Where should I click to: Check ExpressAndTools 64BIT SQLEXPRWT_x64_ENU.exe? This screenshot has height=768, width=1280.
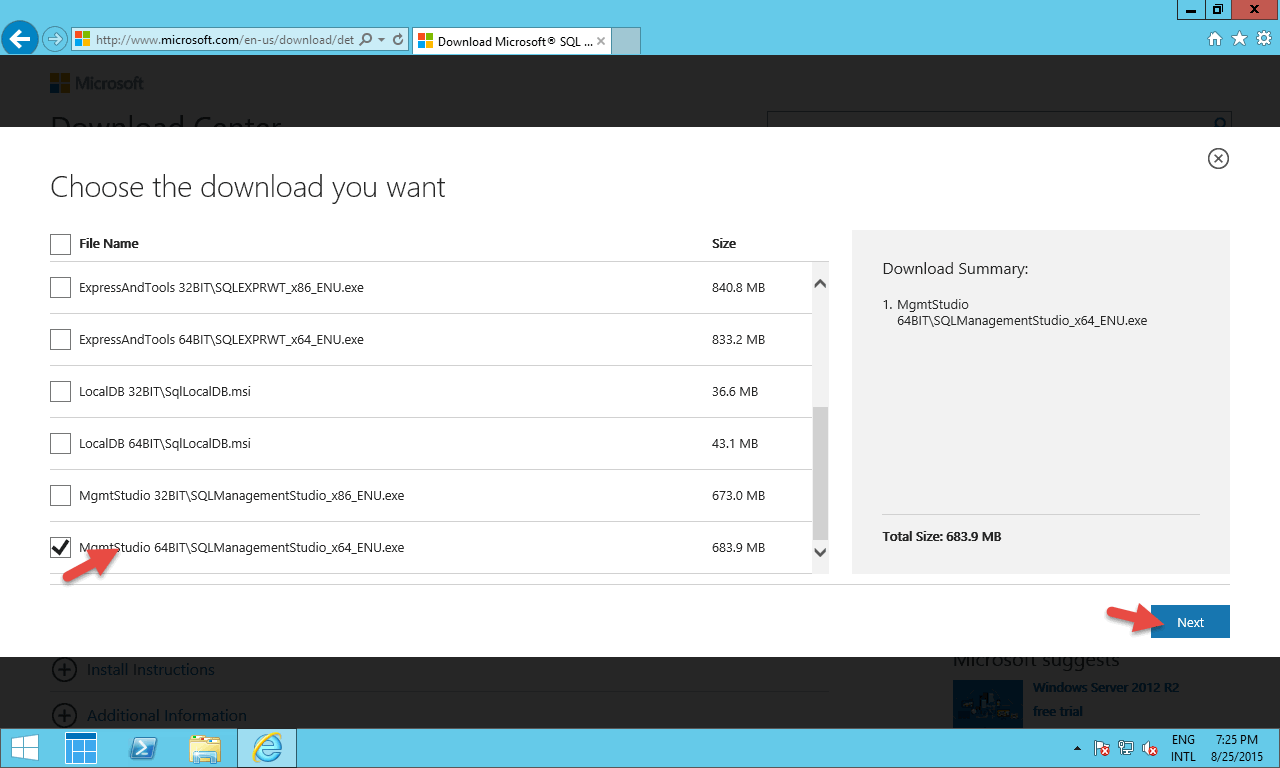[x=61, y=340]
